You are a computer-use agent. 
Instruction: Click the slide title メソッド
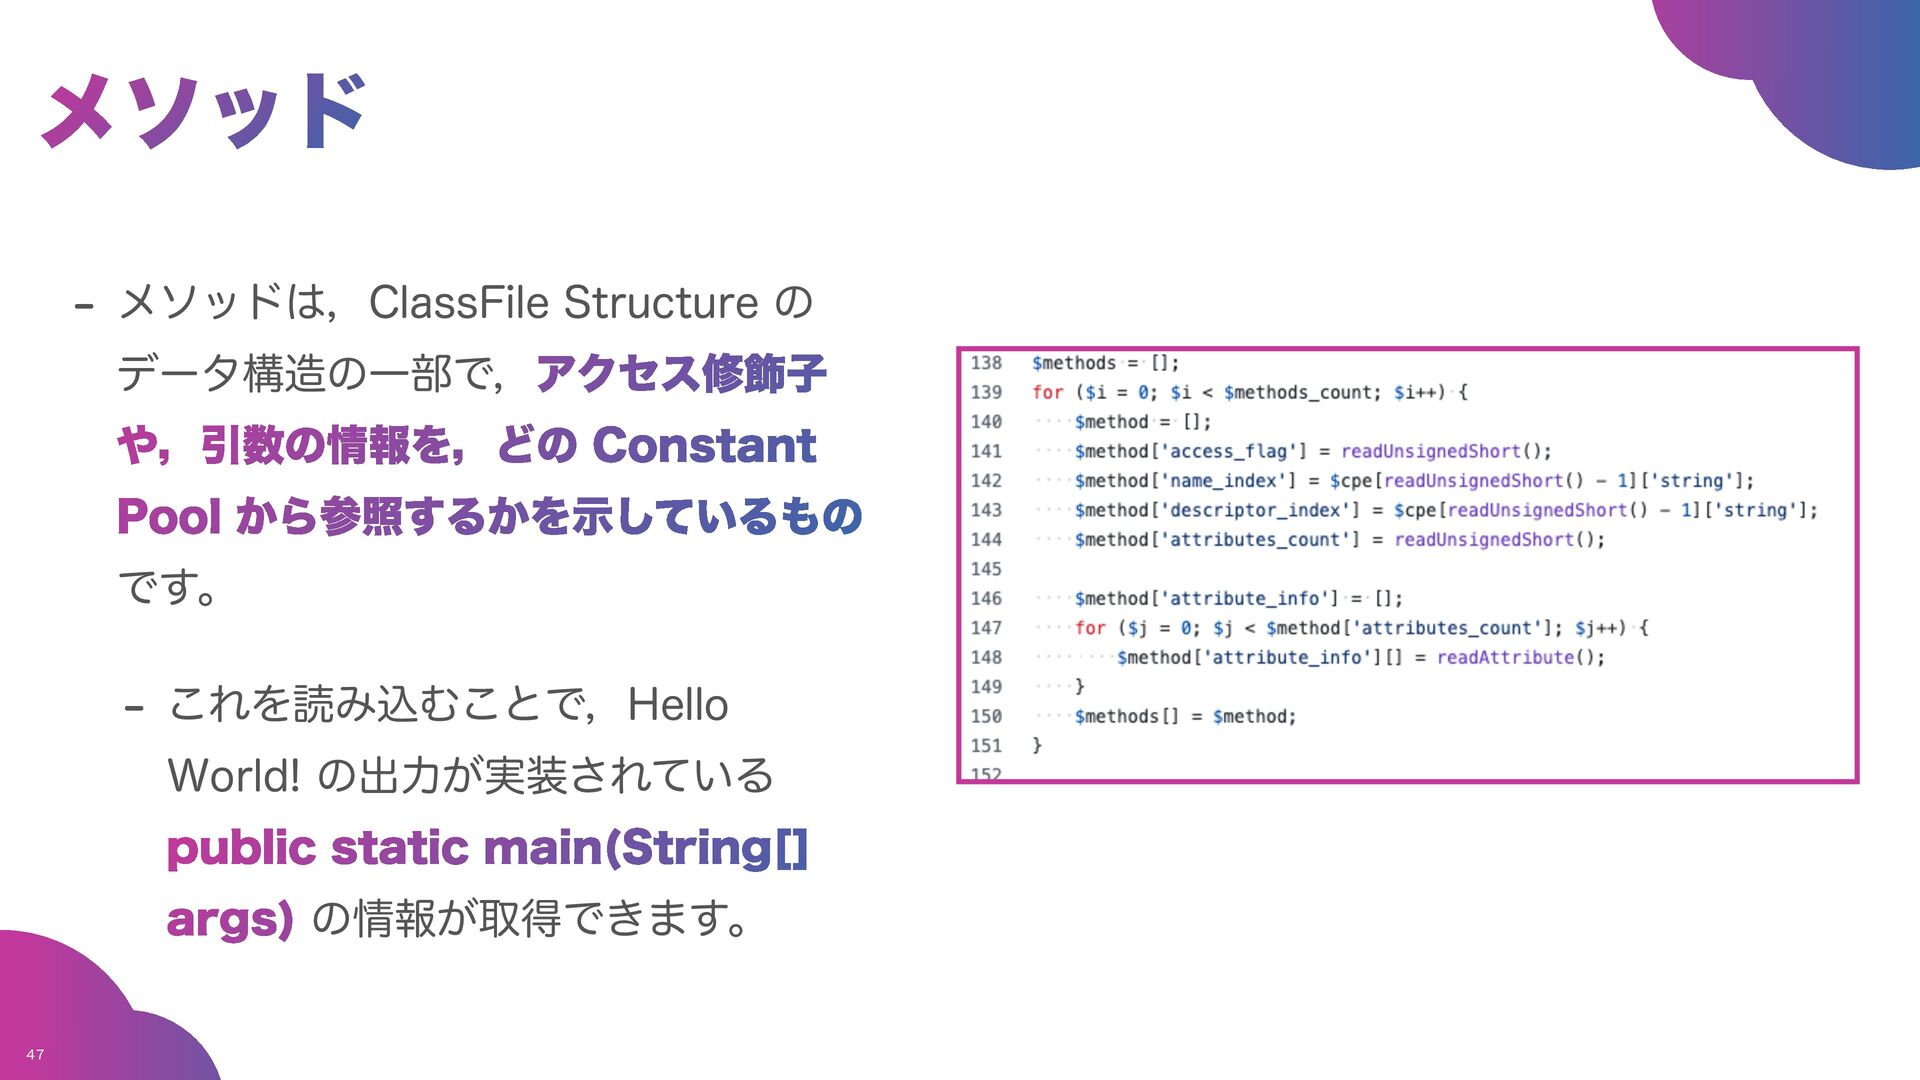[x=205, y=110]
